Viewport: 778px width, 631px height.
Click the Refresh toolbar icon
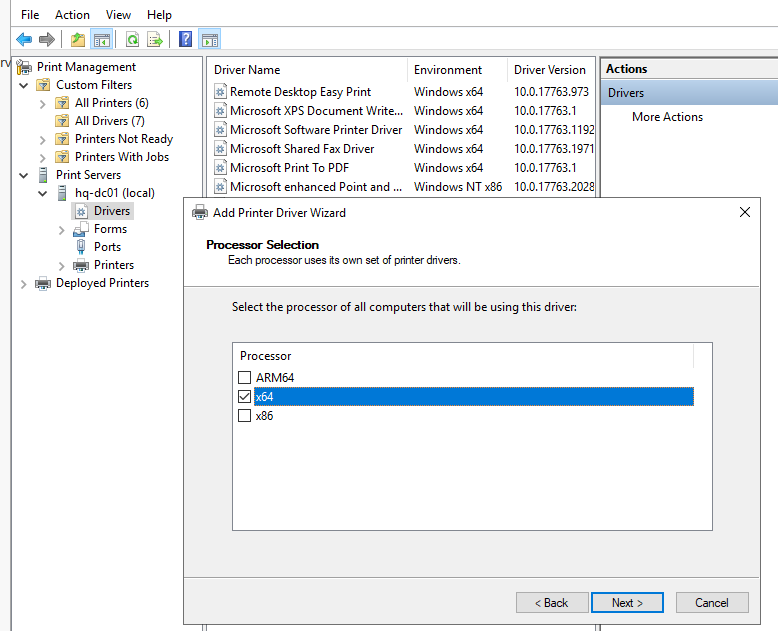pyautogui.click(x=132, y=40)
